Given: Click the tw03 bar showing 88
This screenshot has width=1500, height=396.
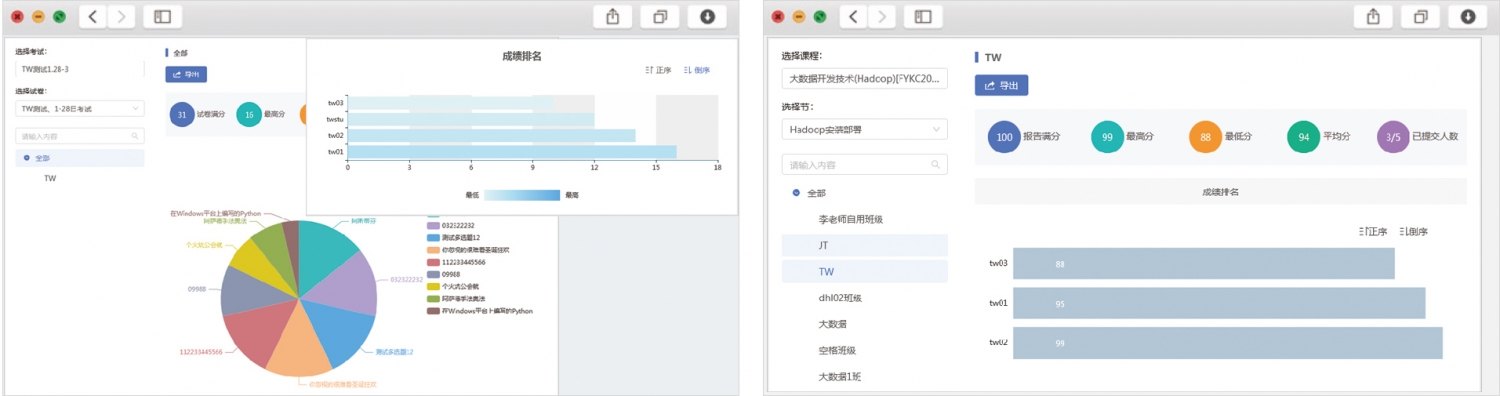Looking at the screenshot, I should point(1204,264).
